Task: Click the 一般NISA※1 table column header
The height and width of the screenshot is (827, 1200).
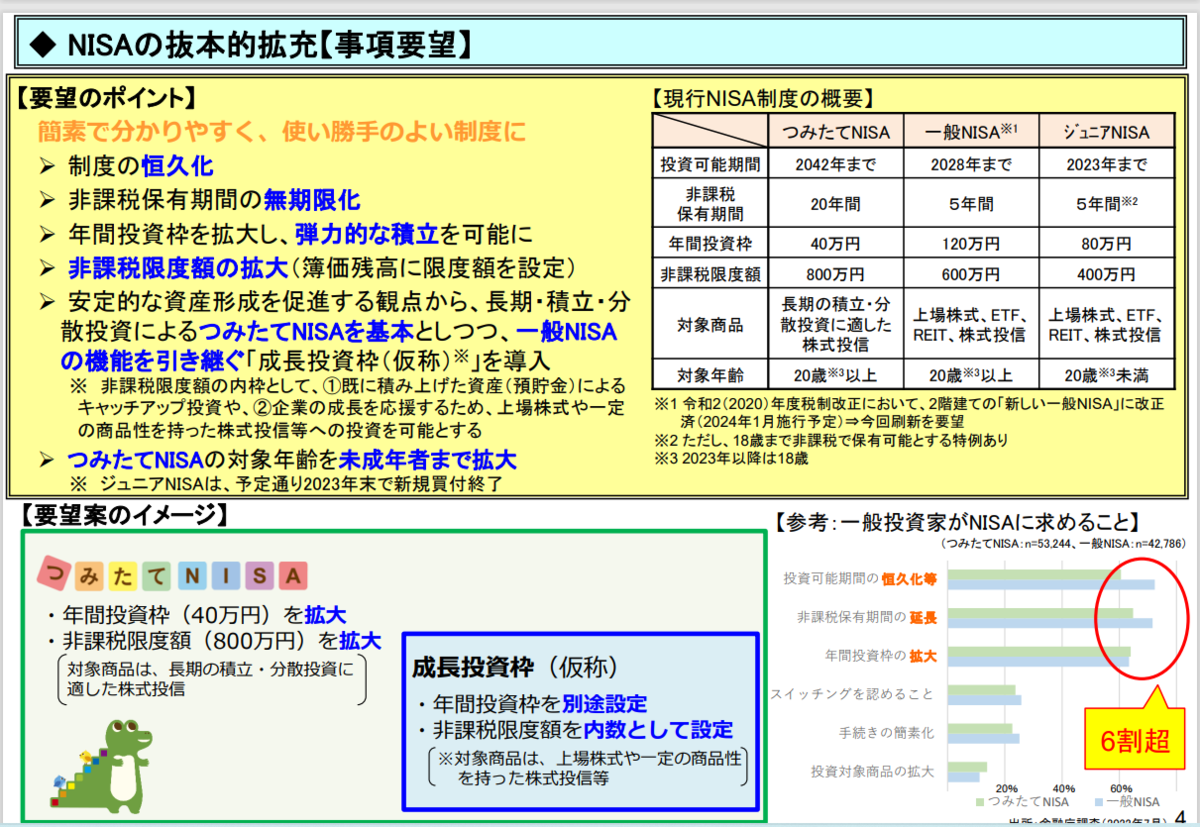Action: coord(970,132)
